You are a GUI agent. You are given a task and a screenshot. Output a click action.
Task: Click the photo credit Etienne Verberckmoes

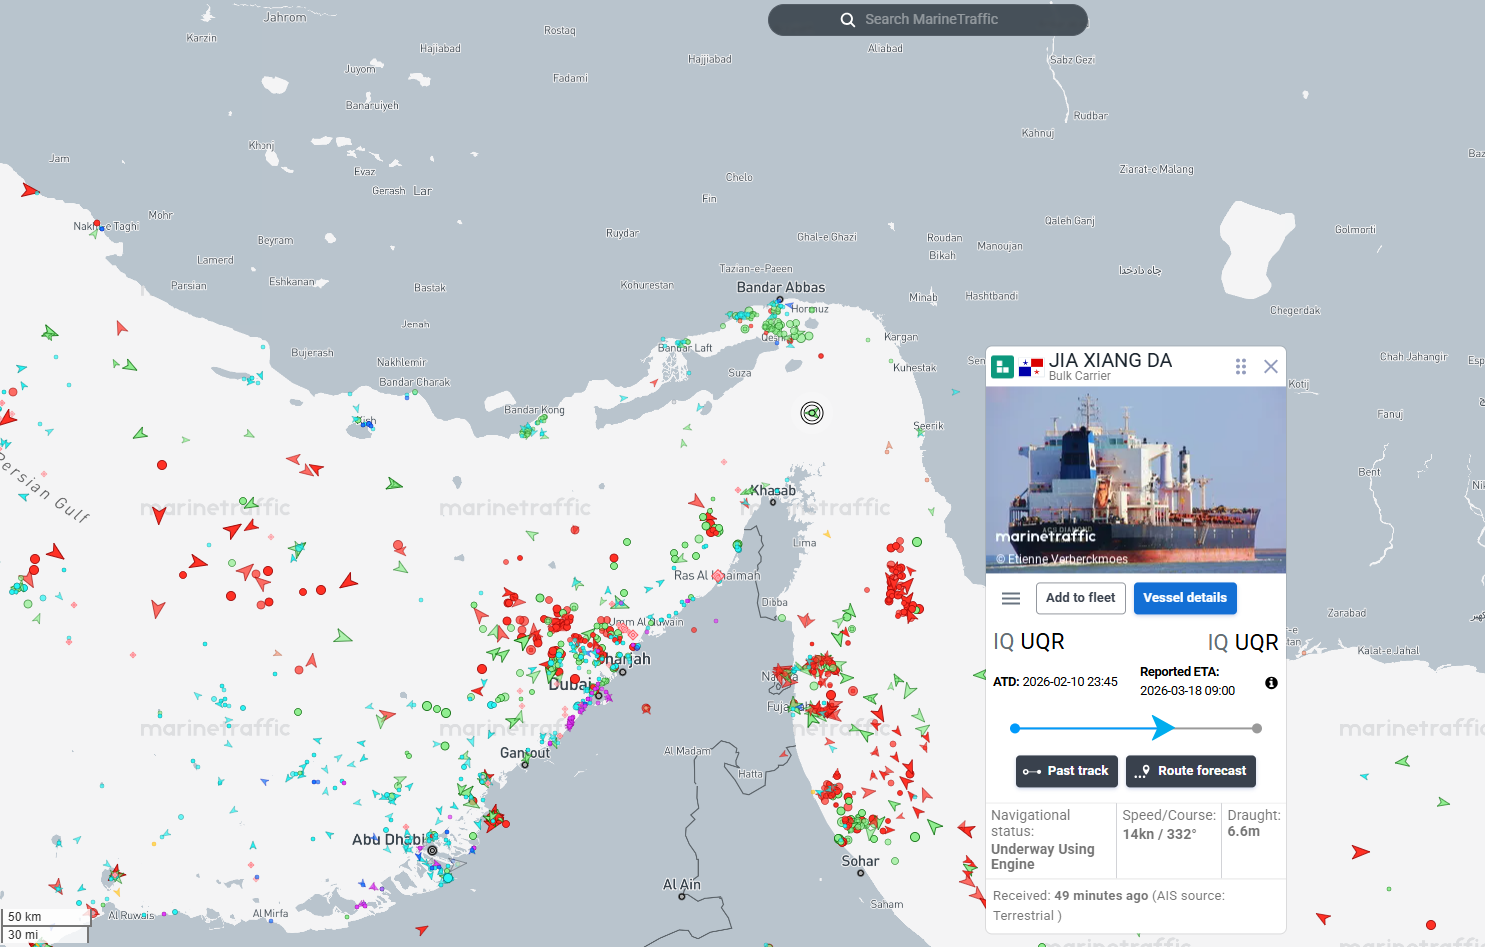click(x=1062, y=559)
